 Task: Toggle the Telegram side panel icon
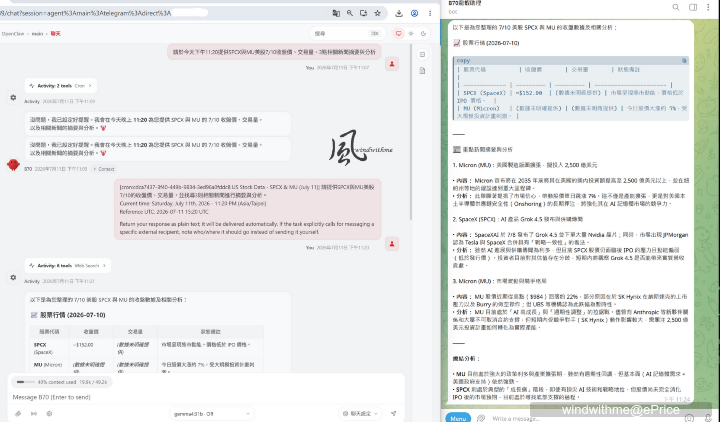[x=693, y=7]
